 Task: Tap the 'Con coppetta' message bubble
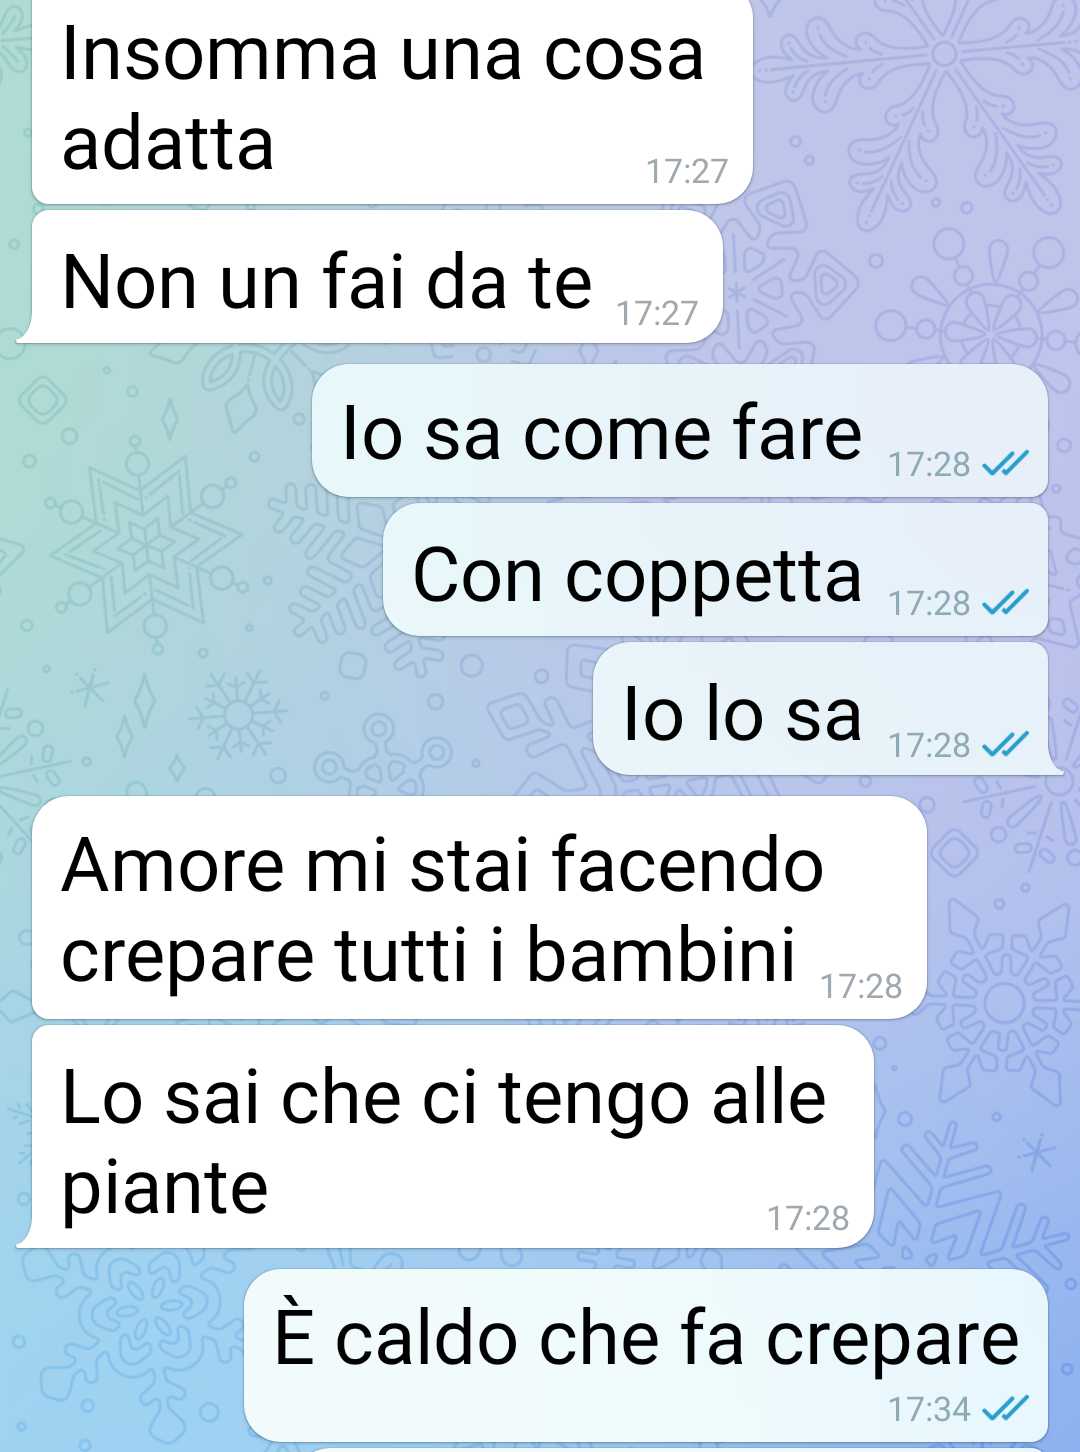tap(716, 570)
